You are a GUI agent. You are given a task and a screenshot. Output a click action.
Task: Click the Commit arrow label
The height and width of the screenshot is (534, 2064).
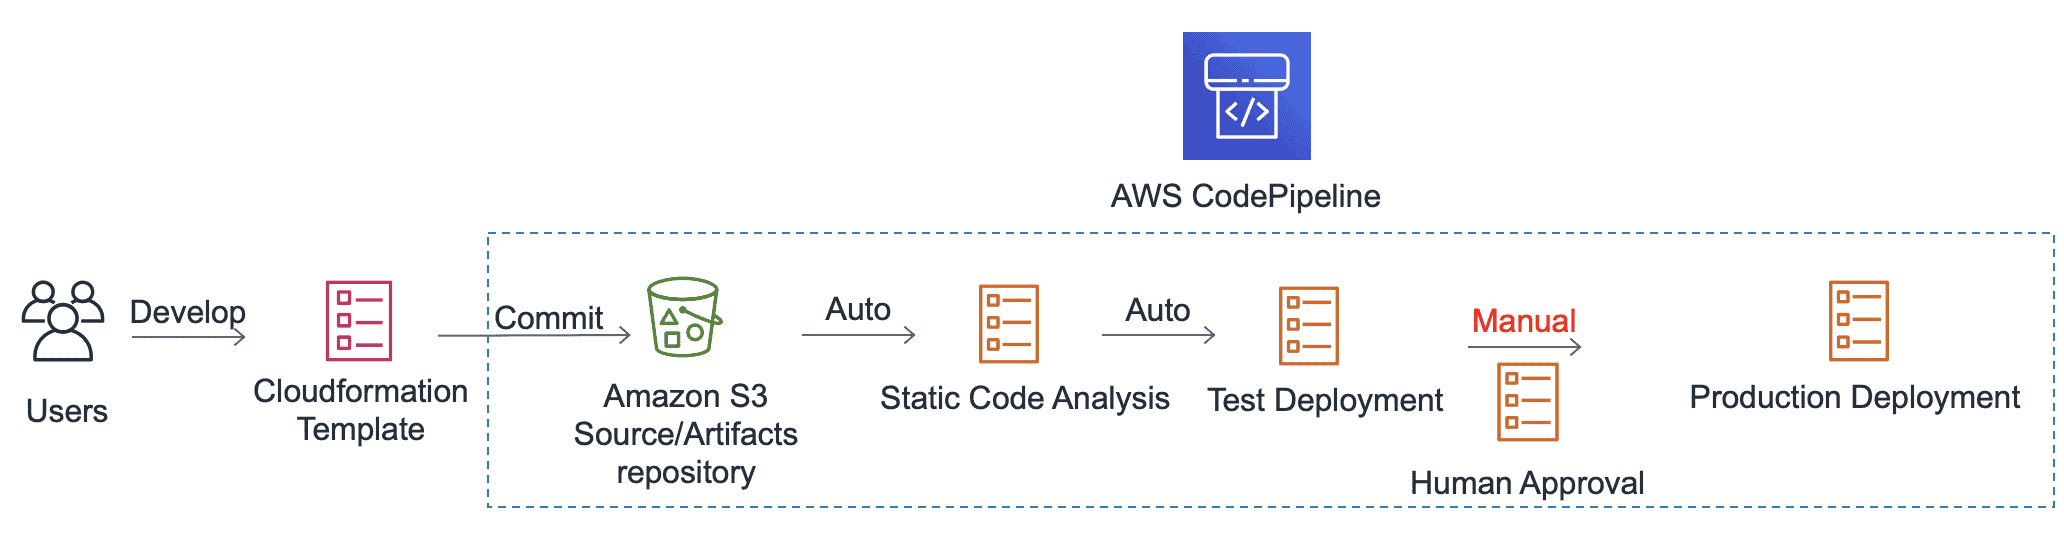tap(549, 318)
